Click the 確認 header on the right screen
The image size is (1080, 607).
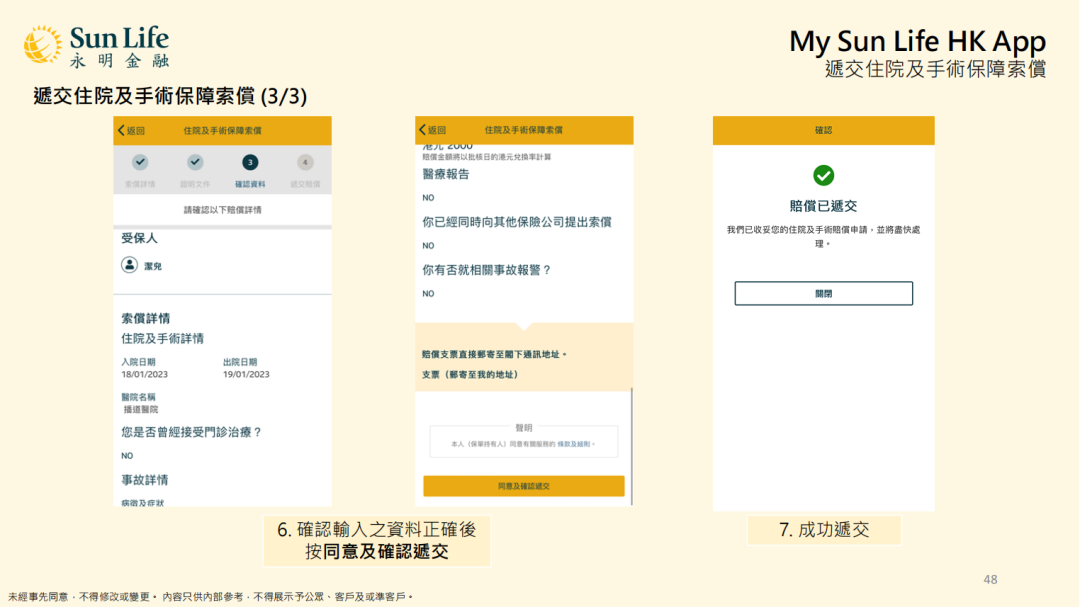[x=823, y=130]
